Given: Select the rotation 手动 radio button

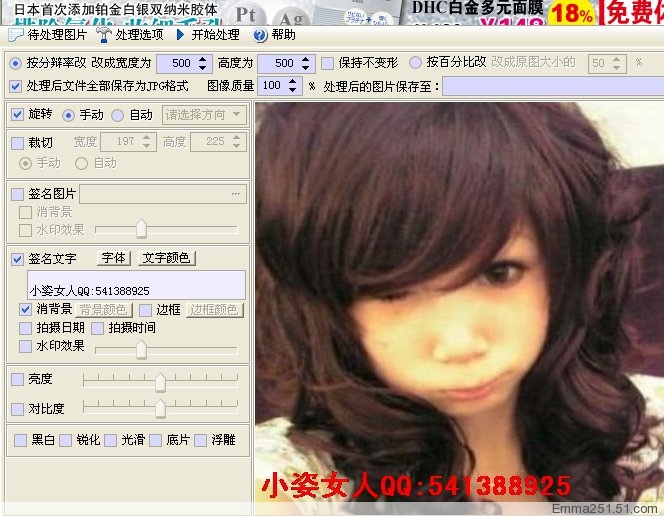Looking at the screenshot, I should pos(68,115).
